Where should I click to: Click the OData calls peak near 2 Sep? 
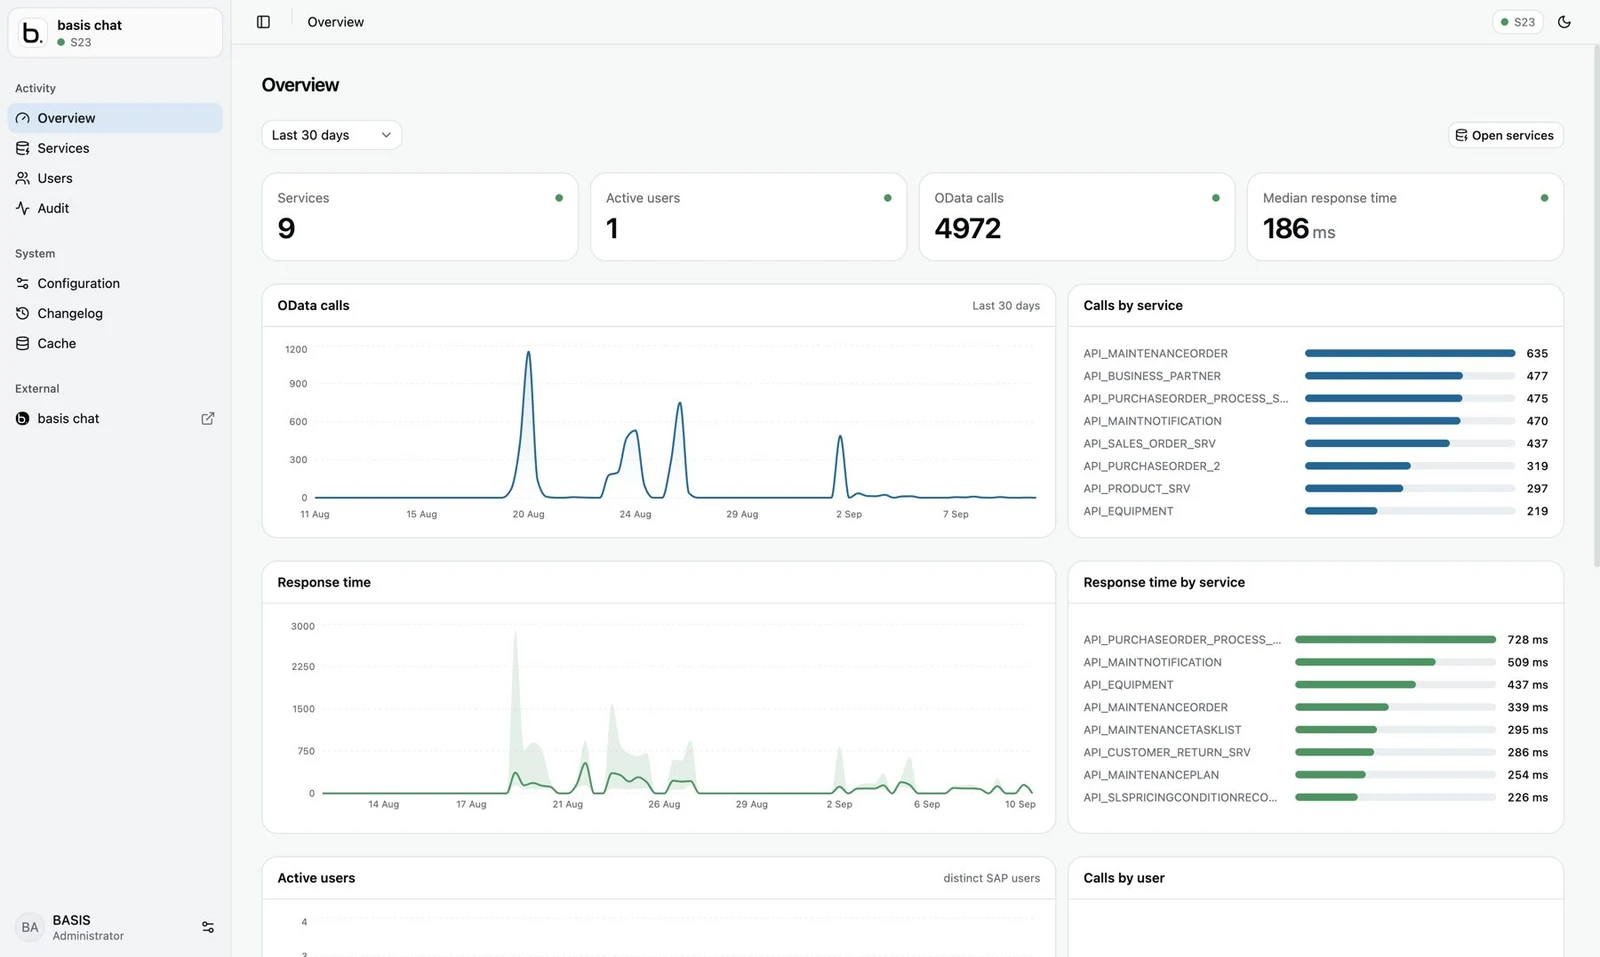(x=840, y=438)
